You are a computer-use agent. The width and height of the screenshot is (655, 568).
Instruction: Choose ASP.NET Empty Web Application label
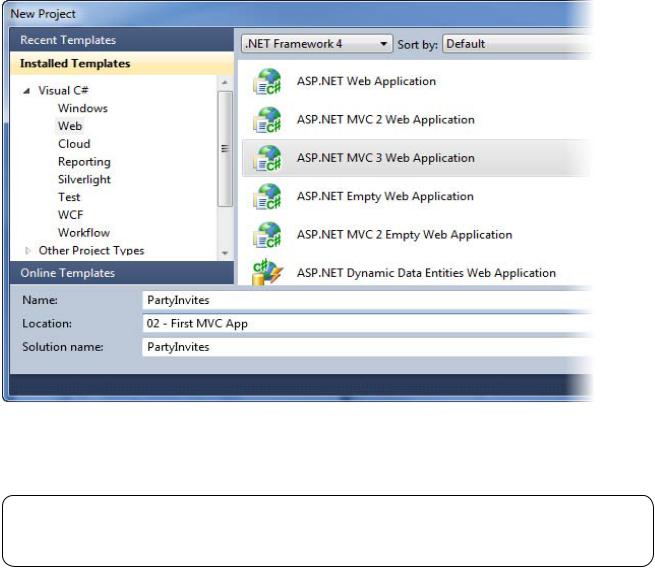pos(385,196)
